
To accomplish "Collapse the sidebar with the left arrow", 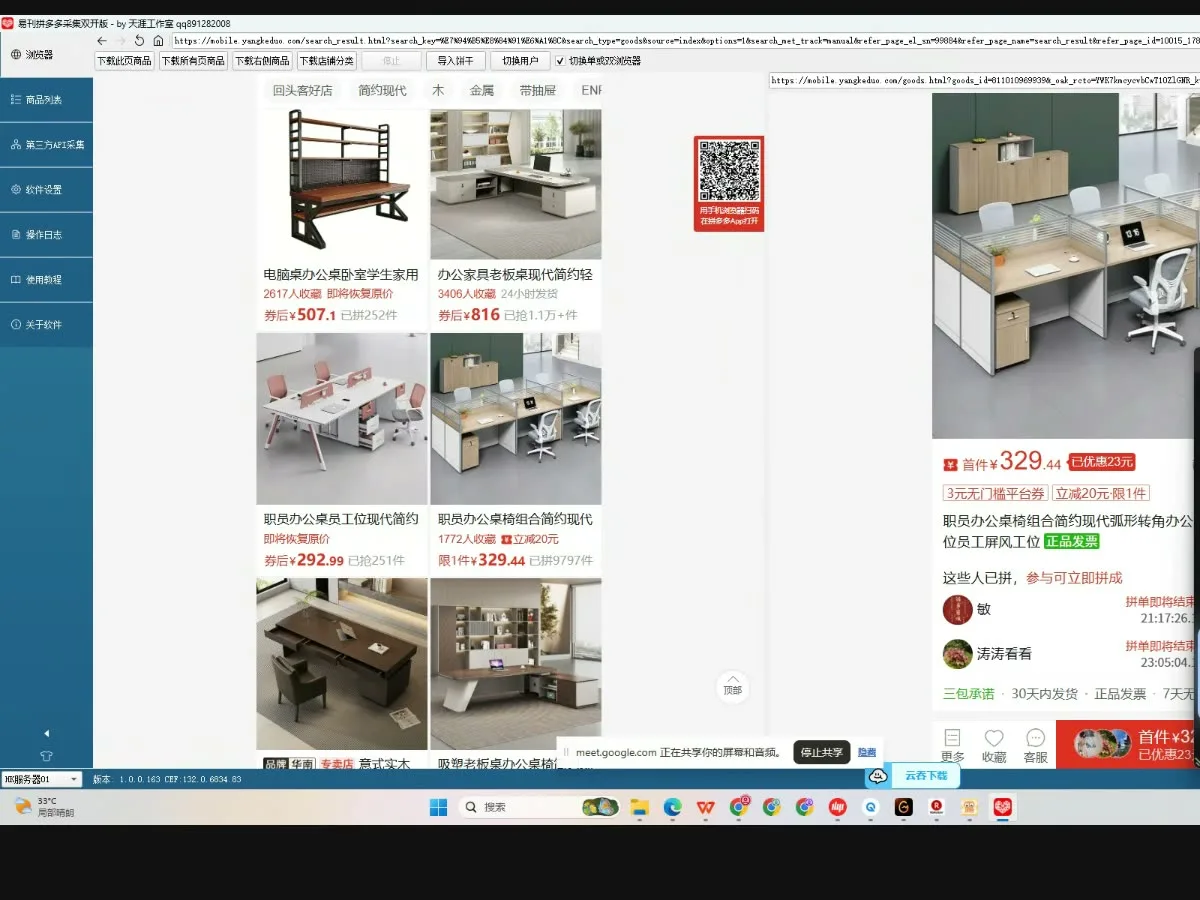I will 46,733.
